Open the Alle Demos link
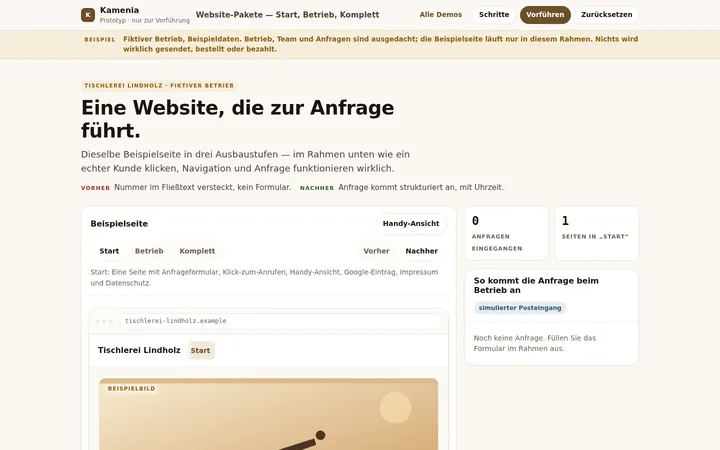 click(440, 15)
